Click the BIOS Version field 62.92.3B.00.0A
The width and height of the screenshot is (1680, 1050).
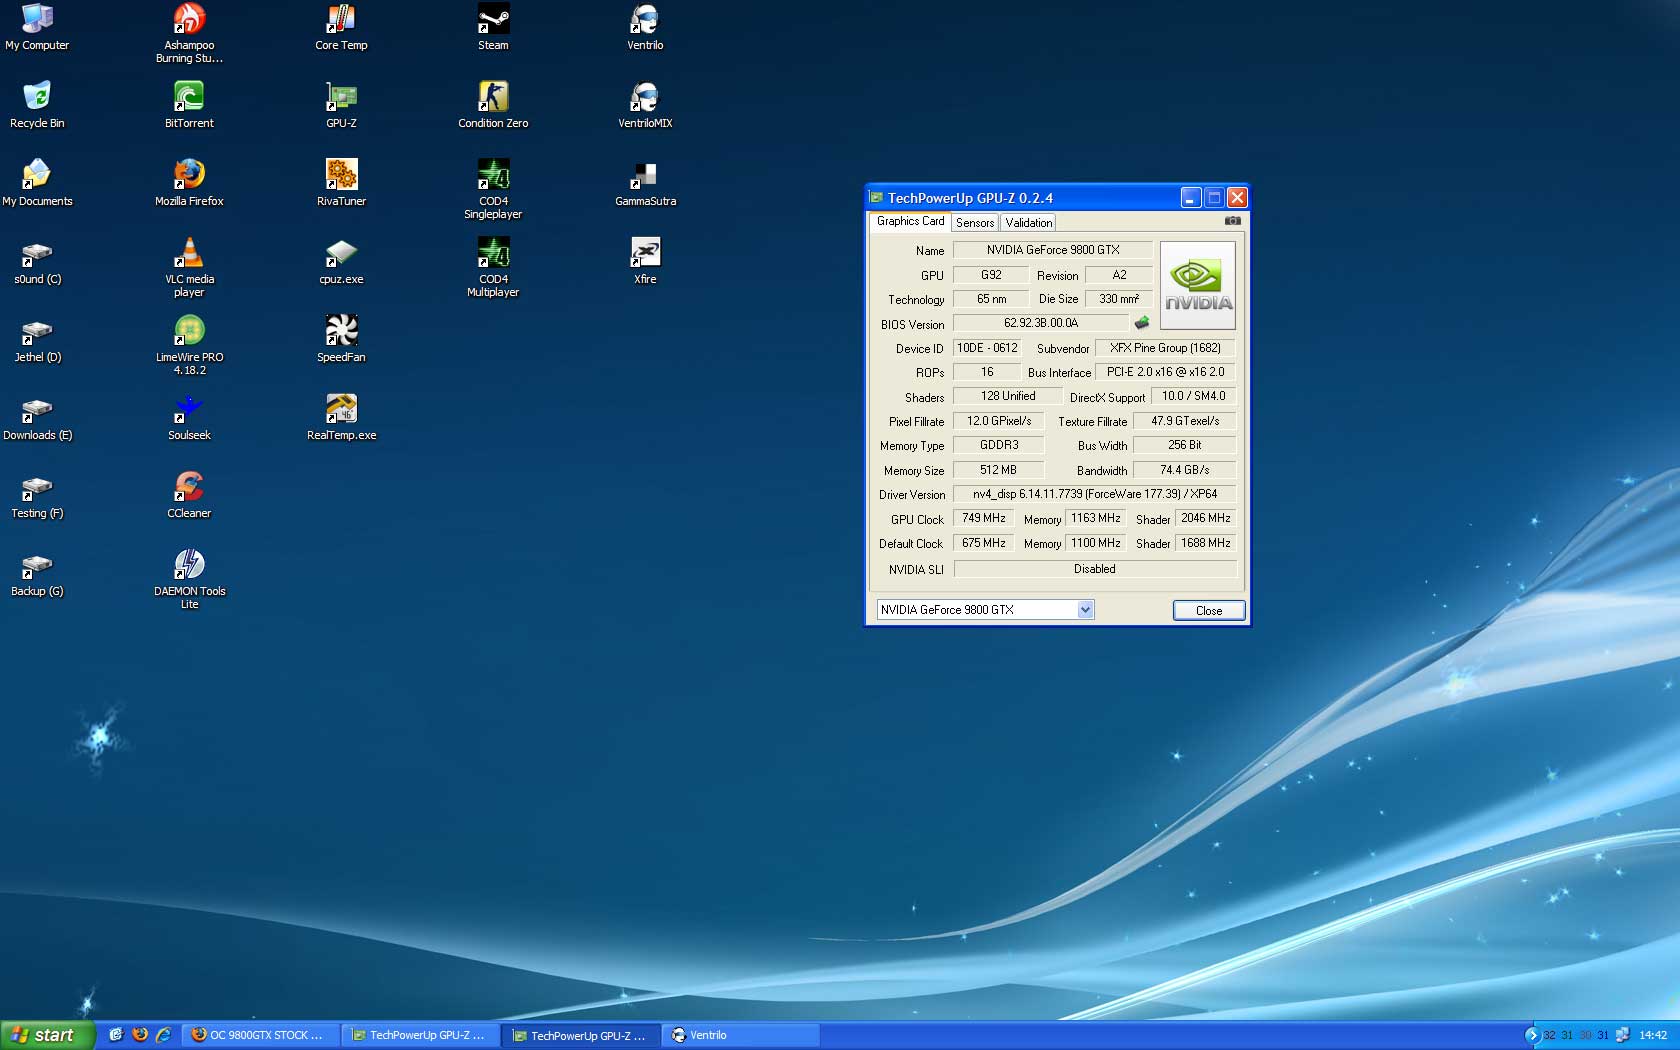coord(1041,323)
